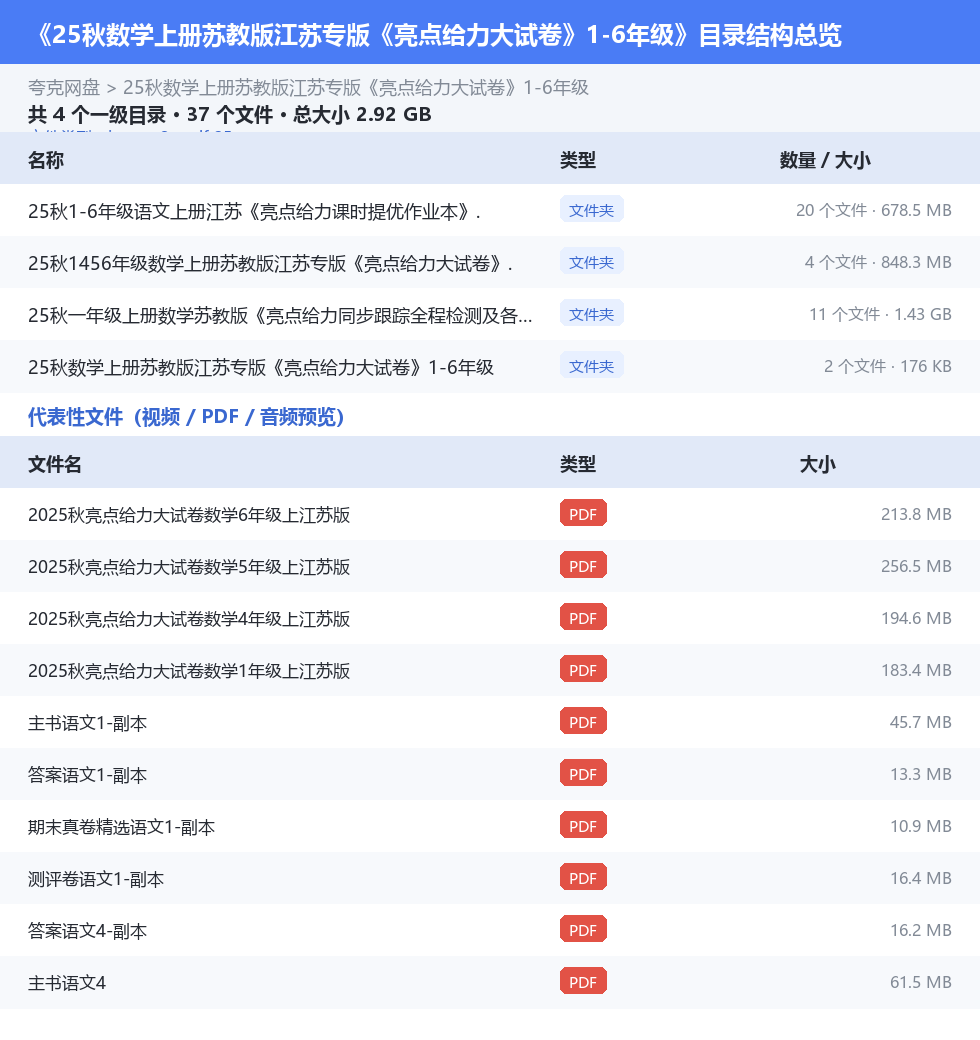The width and height of the screenshot is (980, 1040).
Task: Open folder 25秋1456年级数学上册苏教版江苏专版
Action: point(270,263)
